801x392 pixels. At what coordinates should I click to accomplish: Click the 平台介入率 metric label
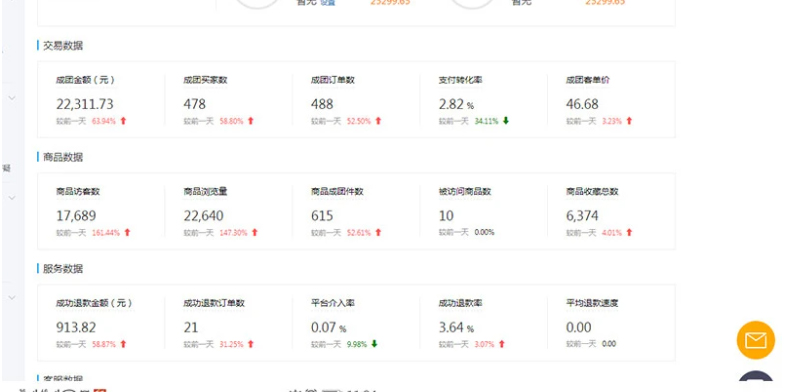[x=333, y=303]
